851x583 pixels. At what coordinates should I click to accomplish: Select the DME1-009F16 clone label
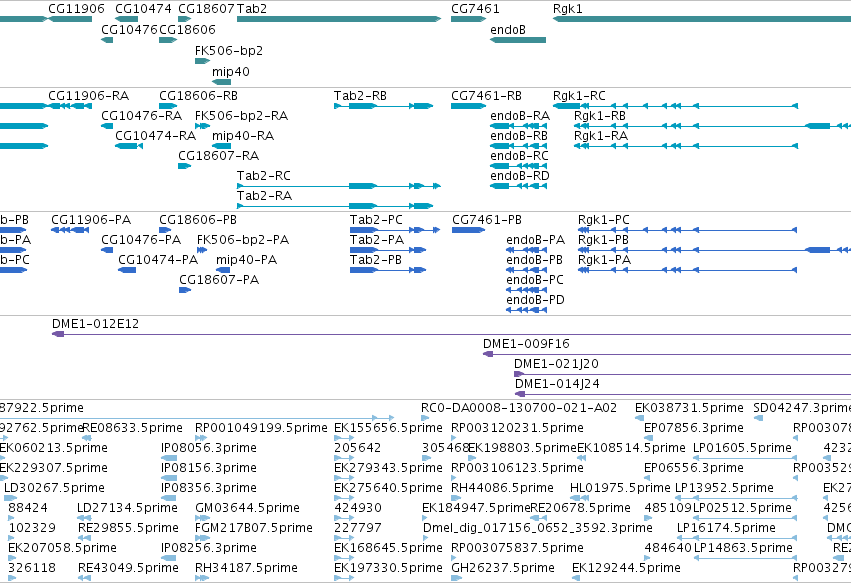[526, 345]
